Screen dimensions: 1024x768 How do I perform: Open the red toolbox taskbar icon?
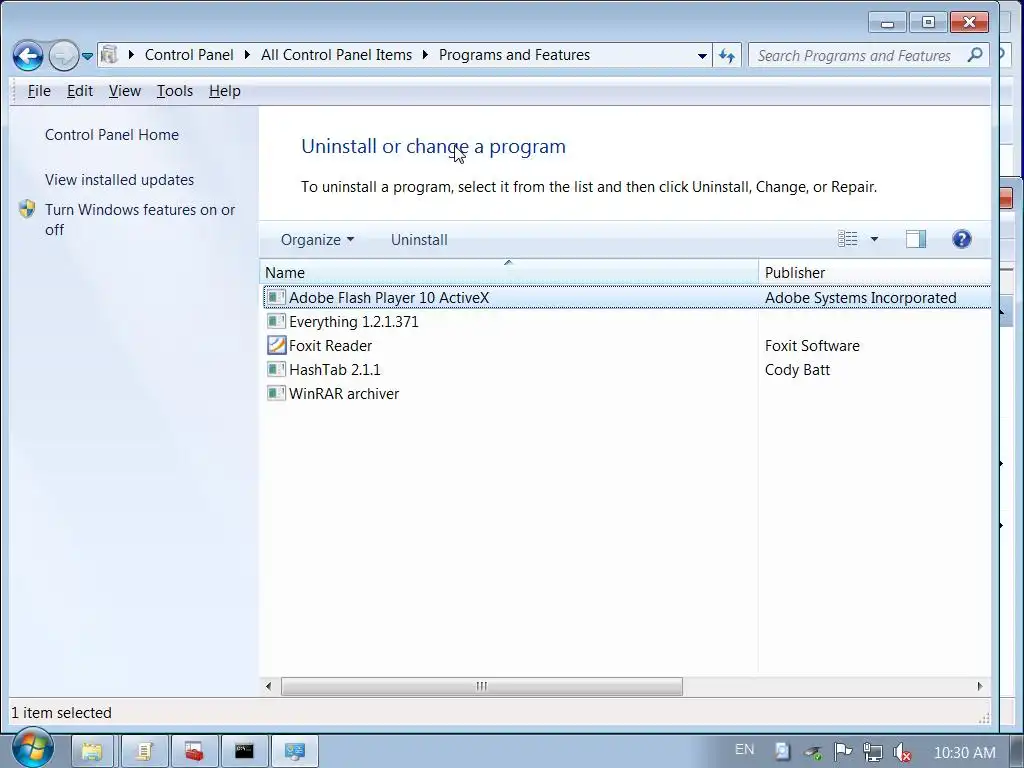click(194, 752)
